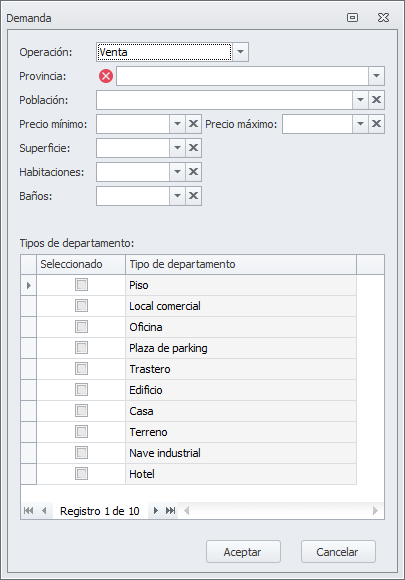Clear the Baños value with X icon
This screenshot has height=580, width=405.
tap(193, 196)
